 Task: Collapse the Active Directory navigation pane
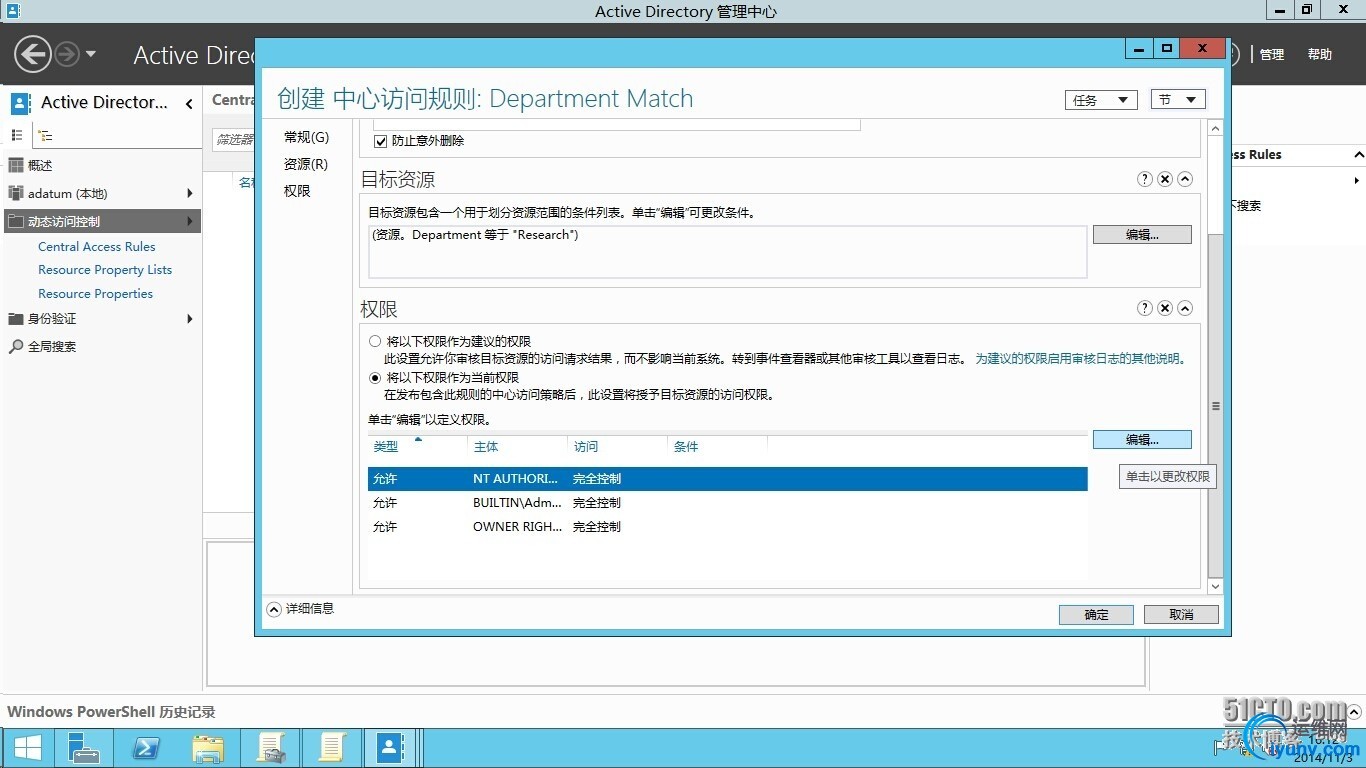189,103
